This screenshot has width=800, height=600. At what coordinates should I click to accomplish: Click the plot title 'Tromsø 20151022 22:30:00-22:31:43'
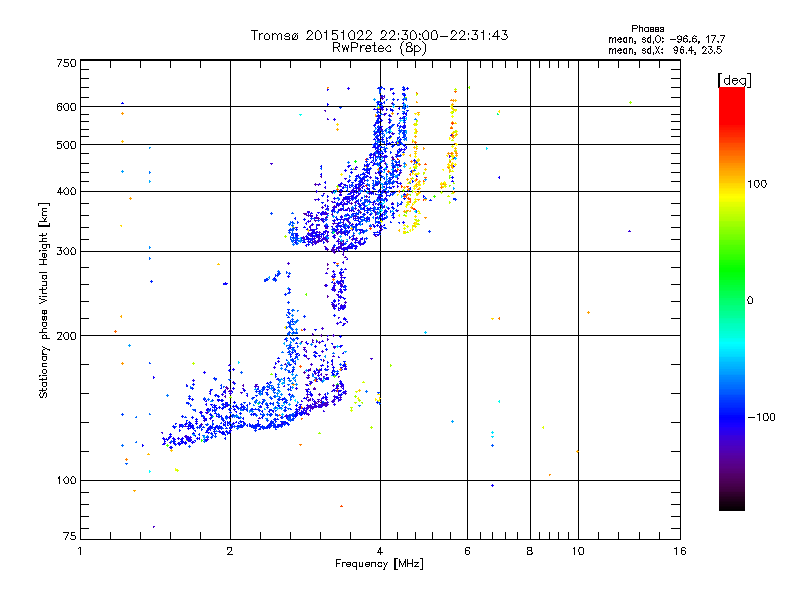[379, 35]
